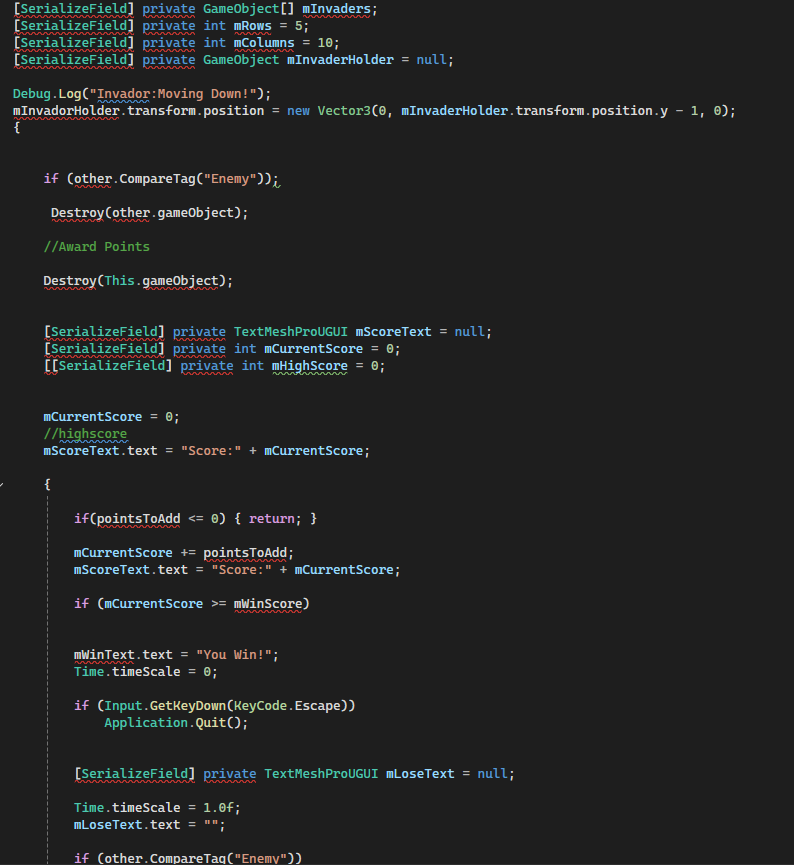Click the GetKeyDown method name
The image size is (794, 865).
188,706
